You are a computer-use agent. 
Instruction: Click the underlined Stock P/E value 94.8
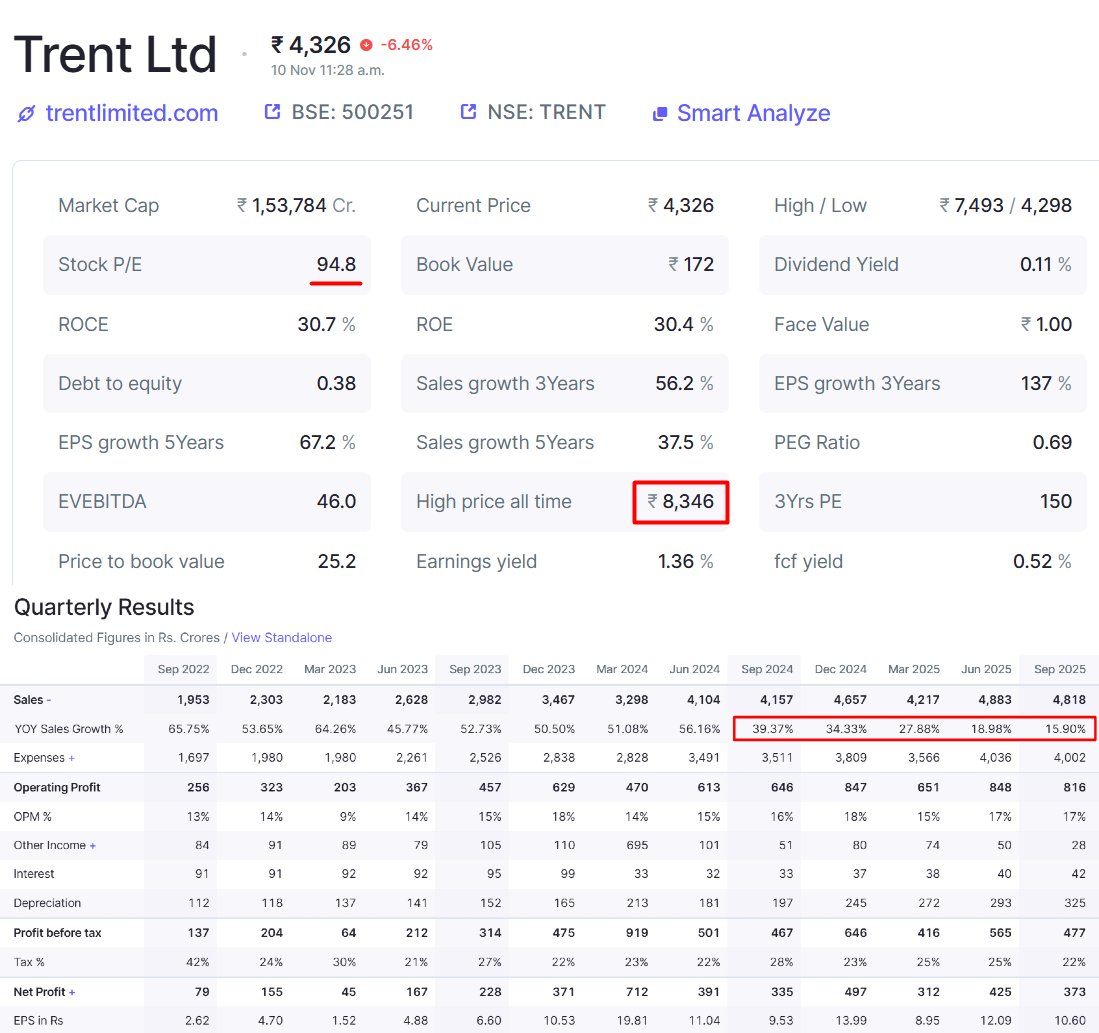point(338,264)
